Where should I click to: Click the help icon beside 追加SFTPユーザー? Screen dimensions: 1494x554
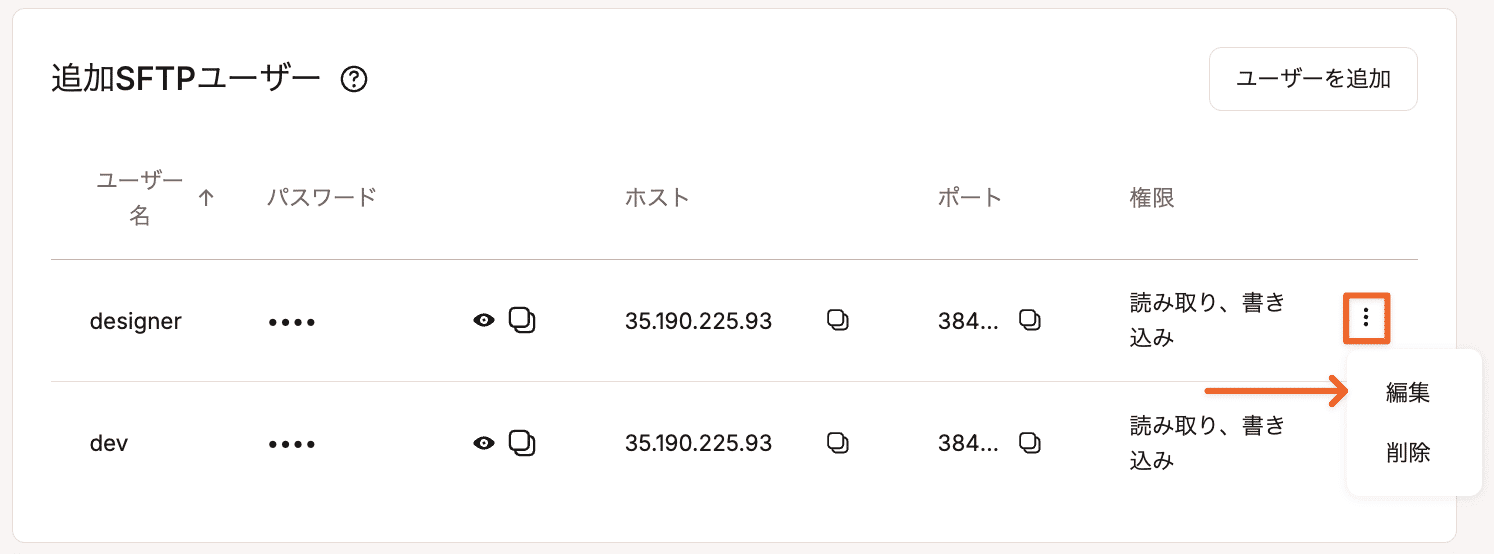[354, 79]
